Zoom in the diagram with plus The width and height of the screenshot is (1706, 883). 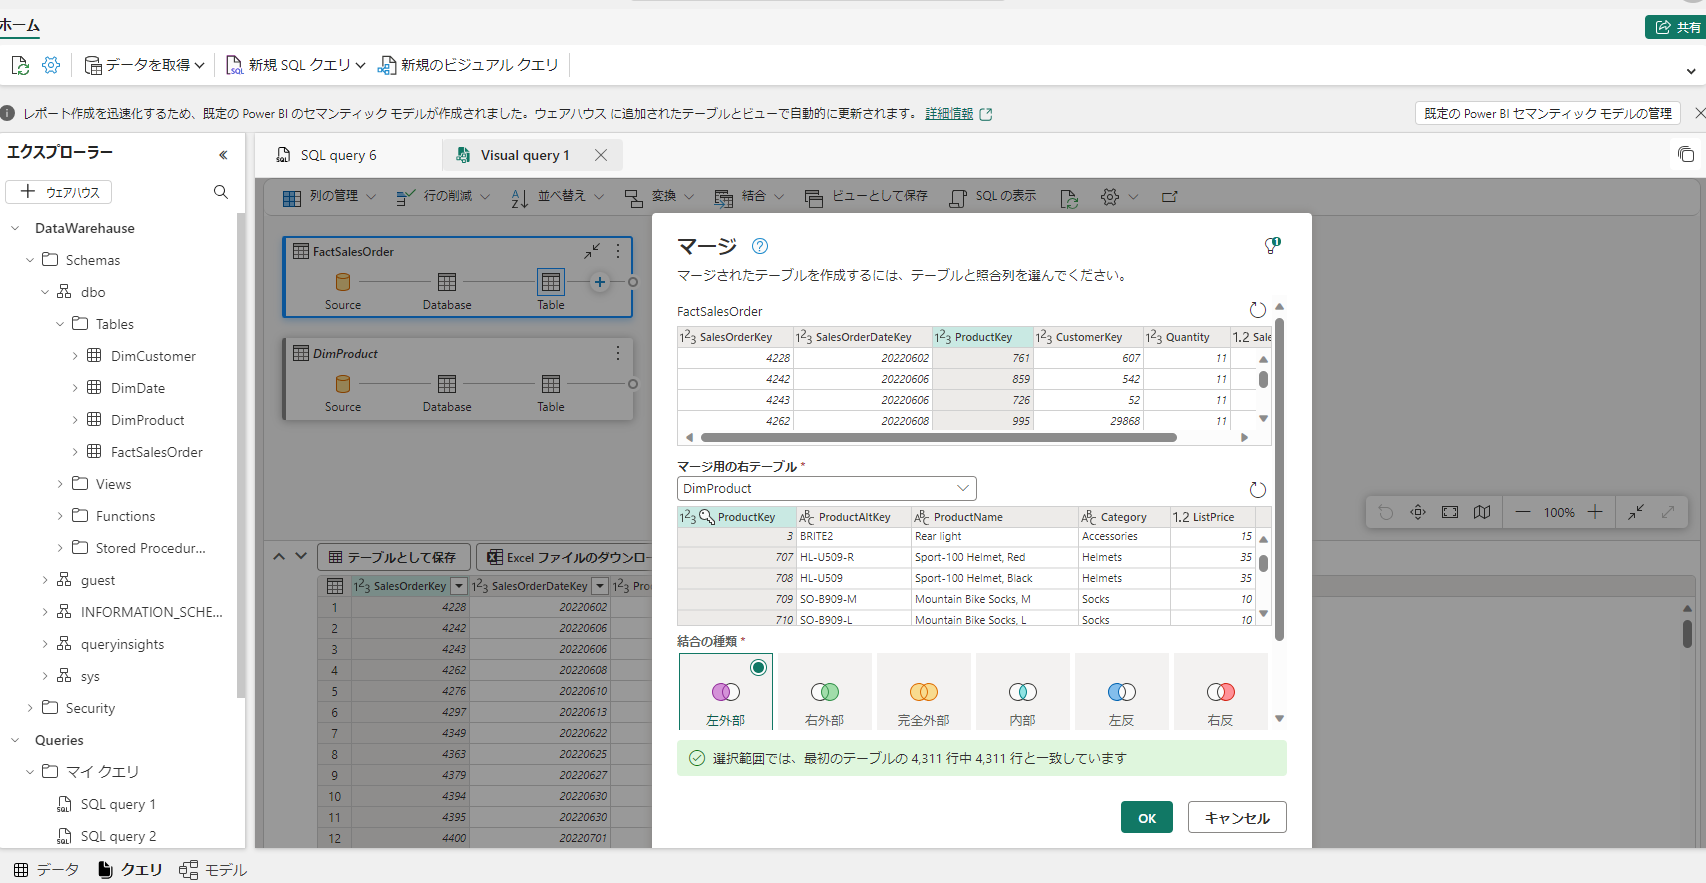click(1595, 512)
